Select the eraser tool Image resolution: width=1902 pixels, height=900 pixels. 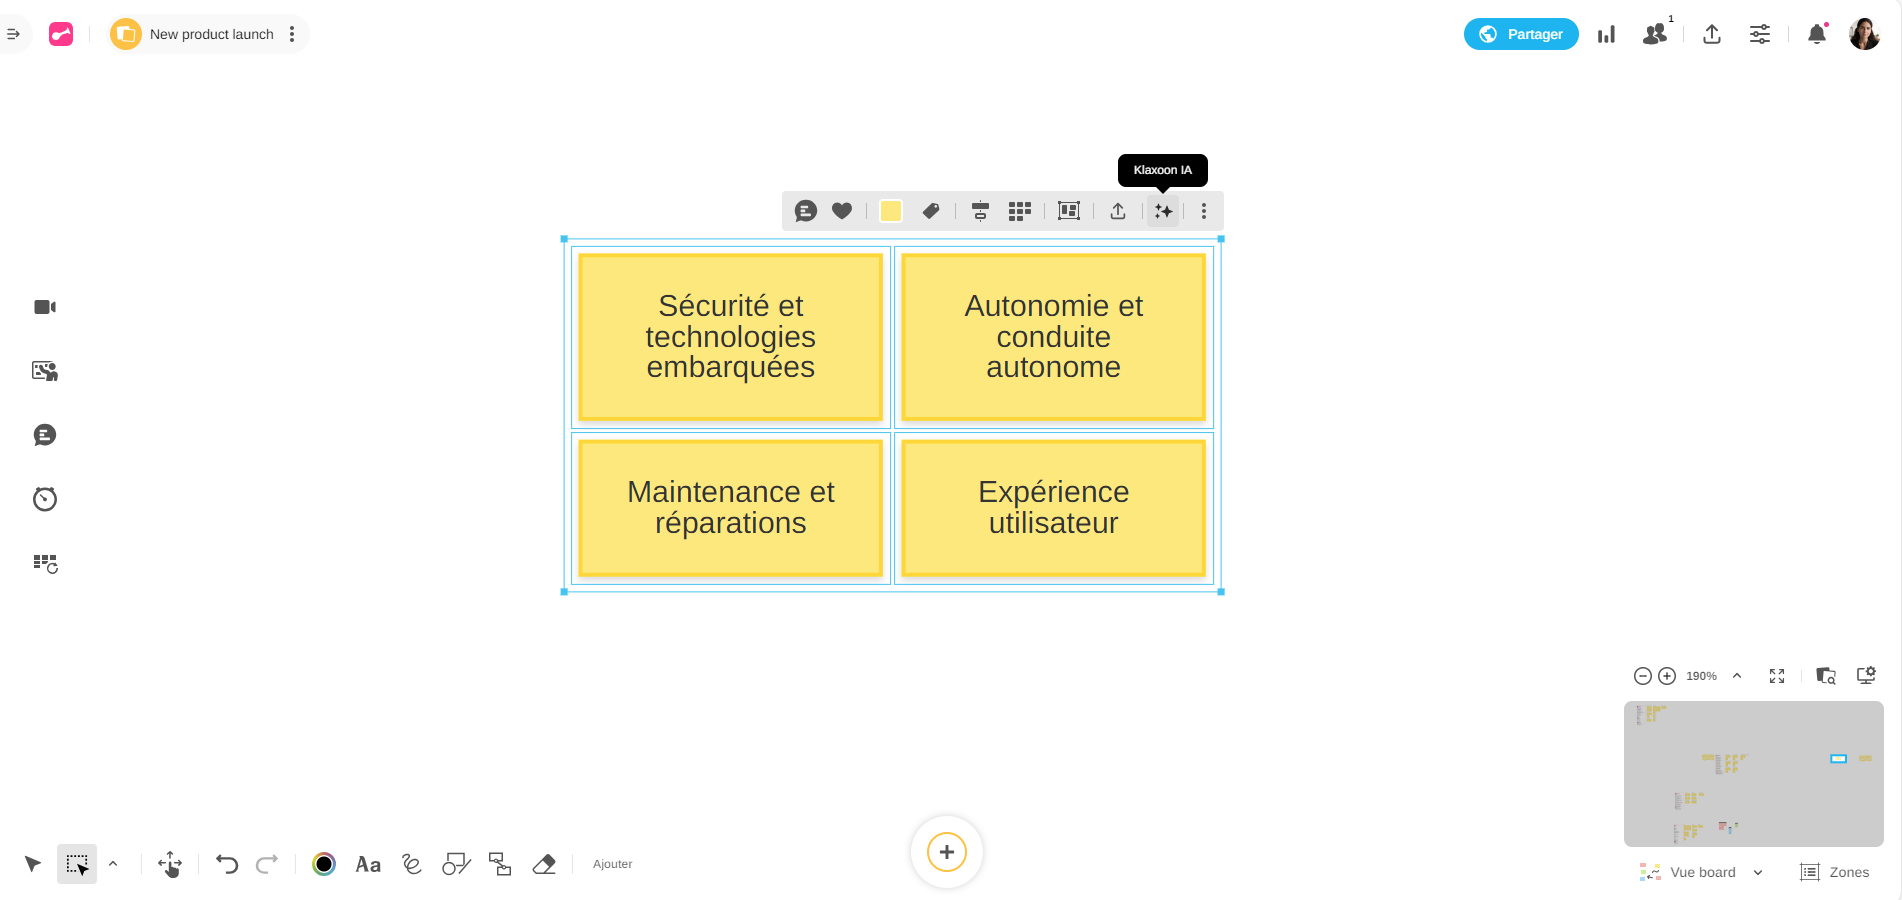544,864
